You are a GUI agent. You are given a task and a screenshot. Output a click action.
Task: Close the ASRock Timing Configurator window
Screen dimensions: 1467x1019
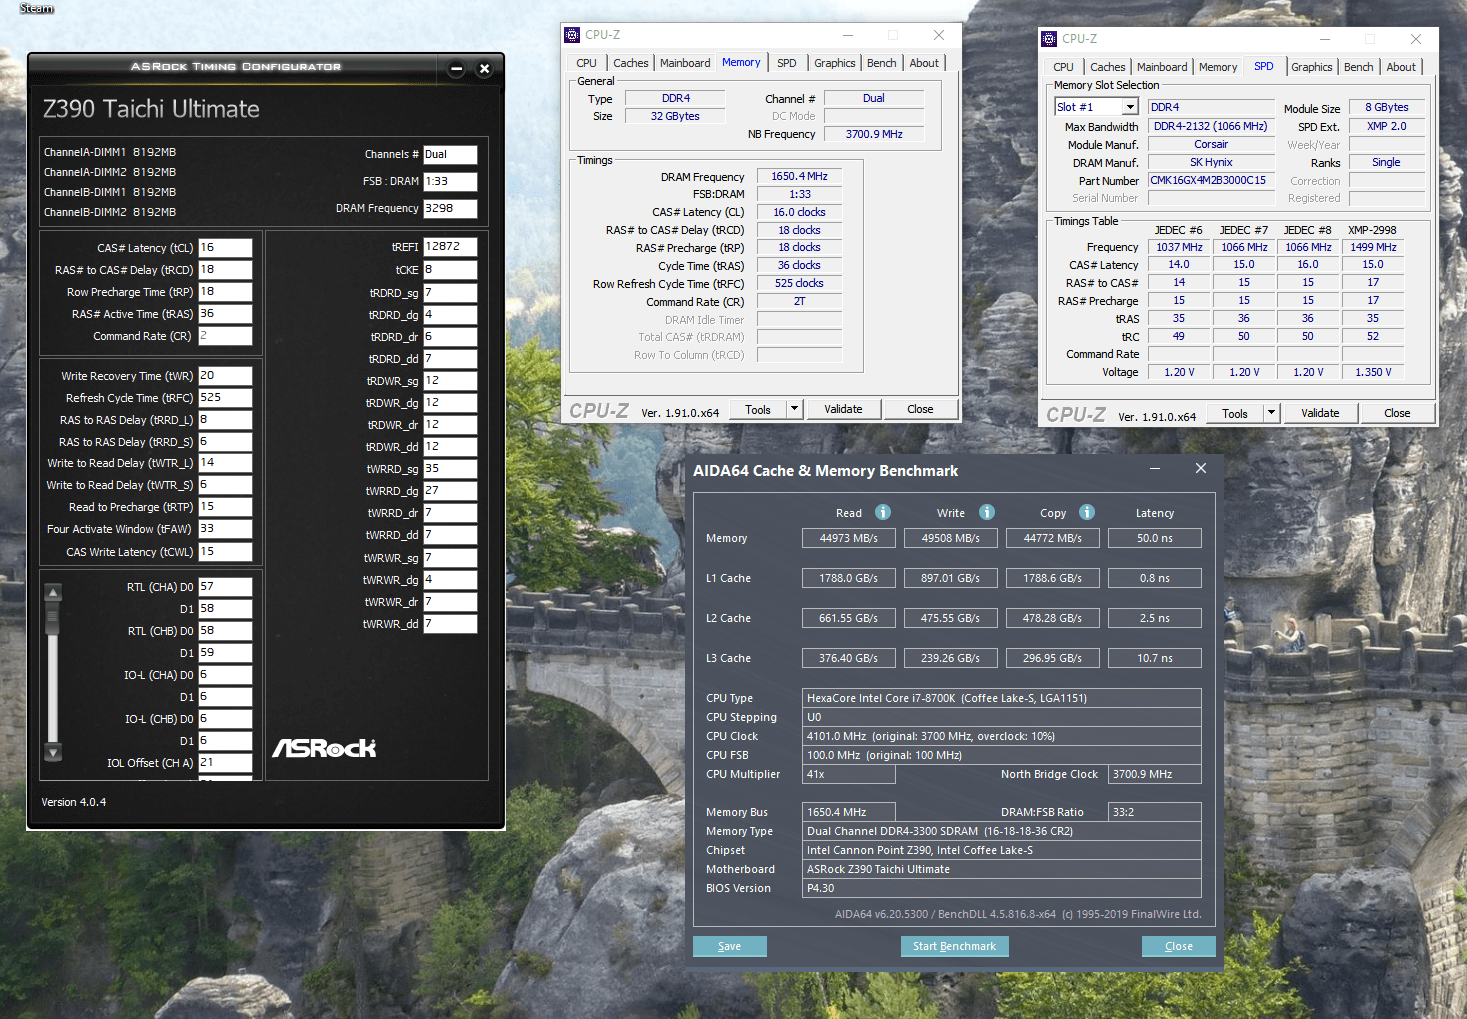484,69
